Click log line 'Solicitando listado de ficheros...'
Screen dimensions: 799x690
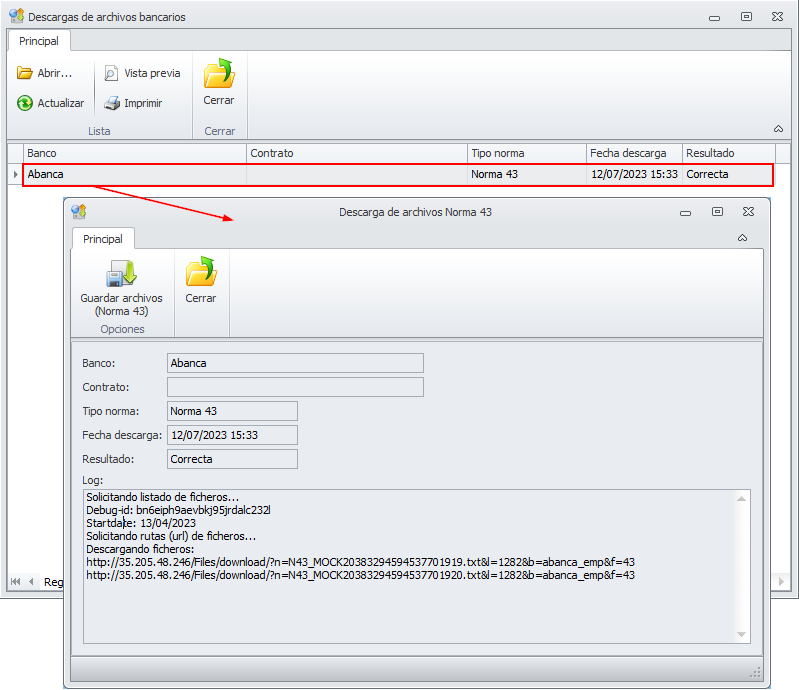[x=163, y=497]
